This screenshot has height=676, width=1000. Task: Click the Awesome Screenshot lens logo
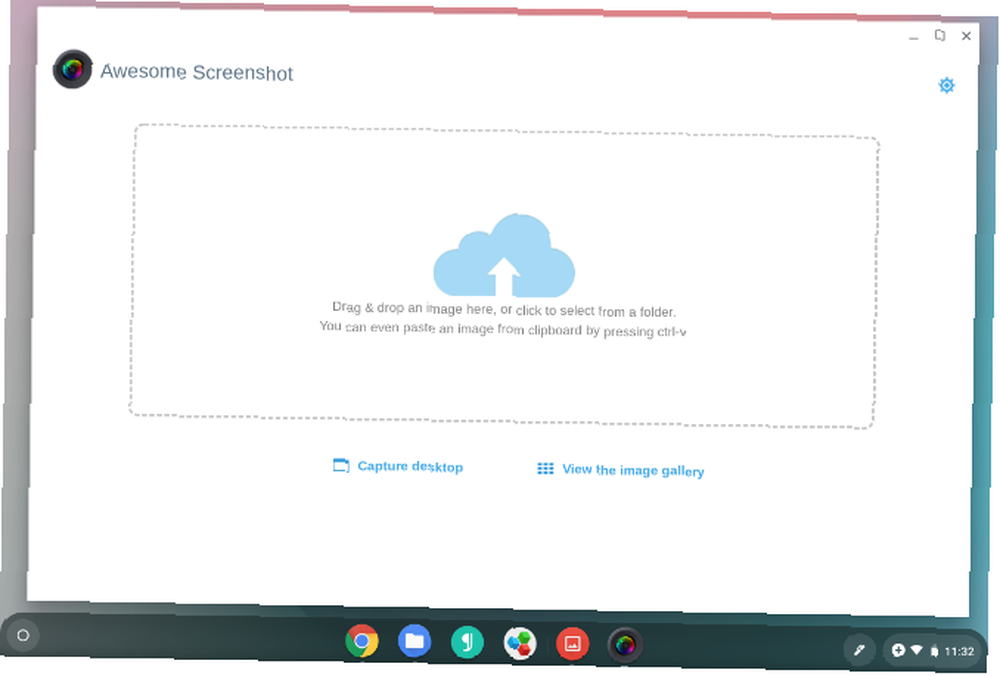pyautogui.click(x=73, y=69)
